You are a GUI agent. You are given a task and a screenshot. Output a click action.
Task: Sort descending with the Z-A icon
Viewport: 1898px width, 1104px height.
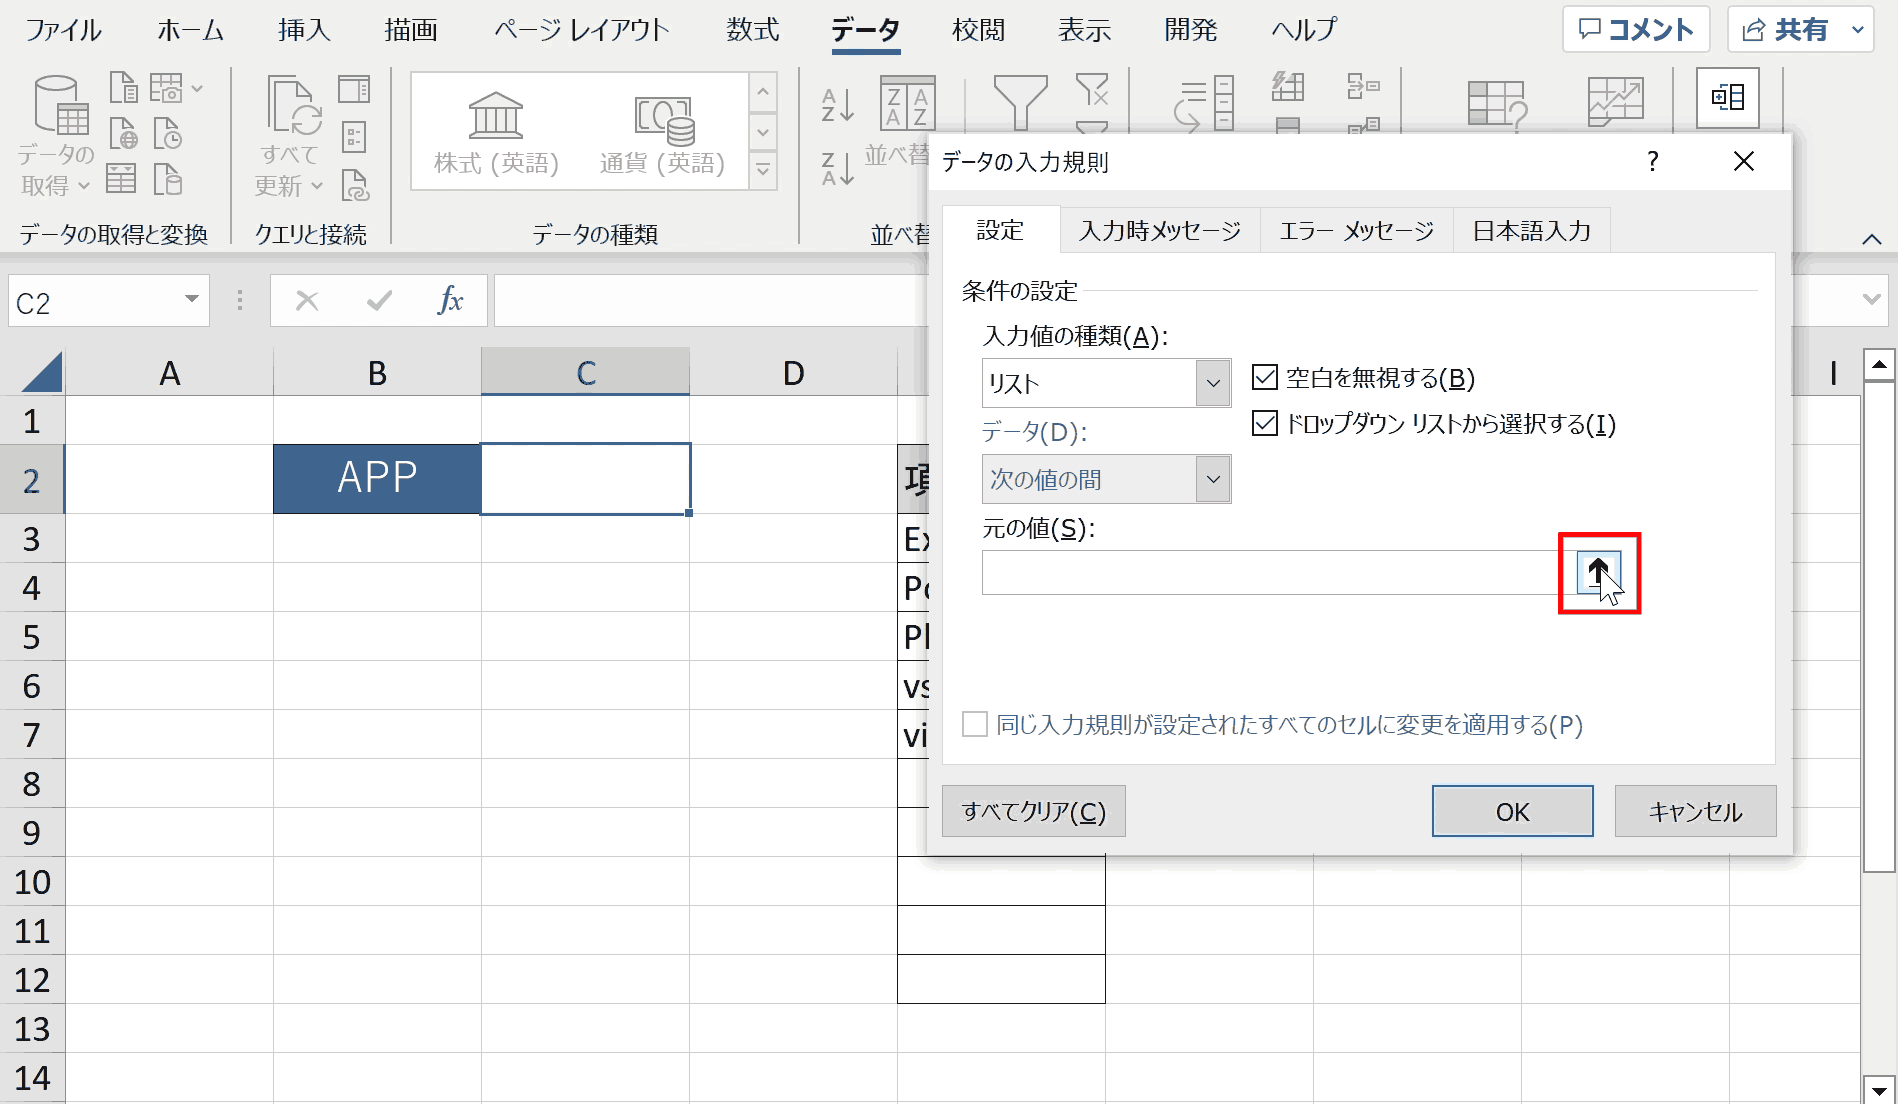point(837,168)
